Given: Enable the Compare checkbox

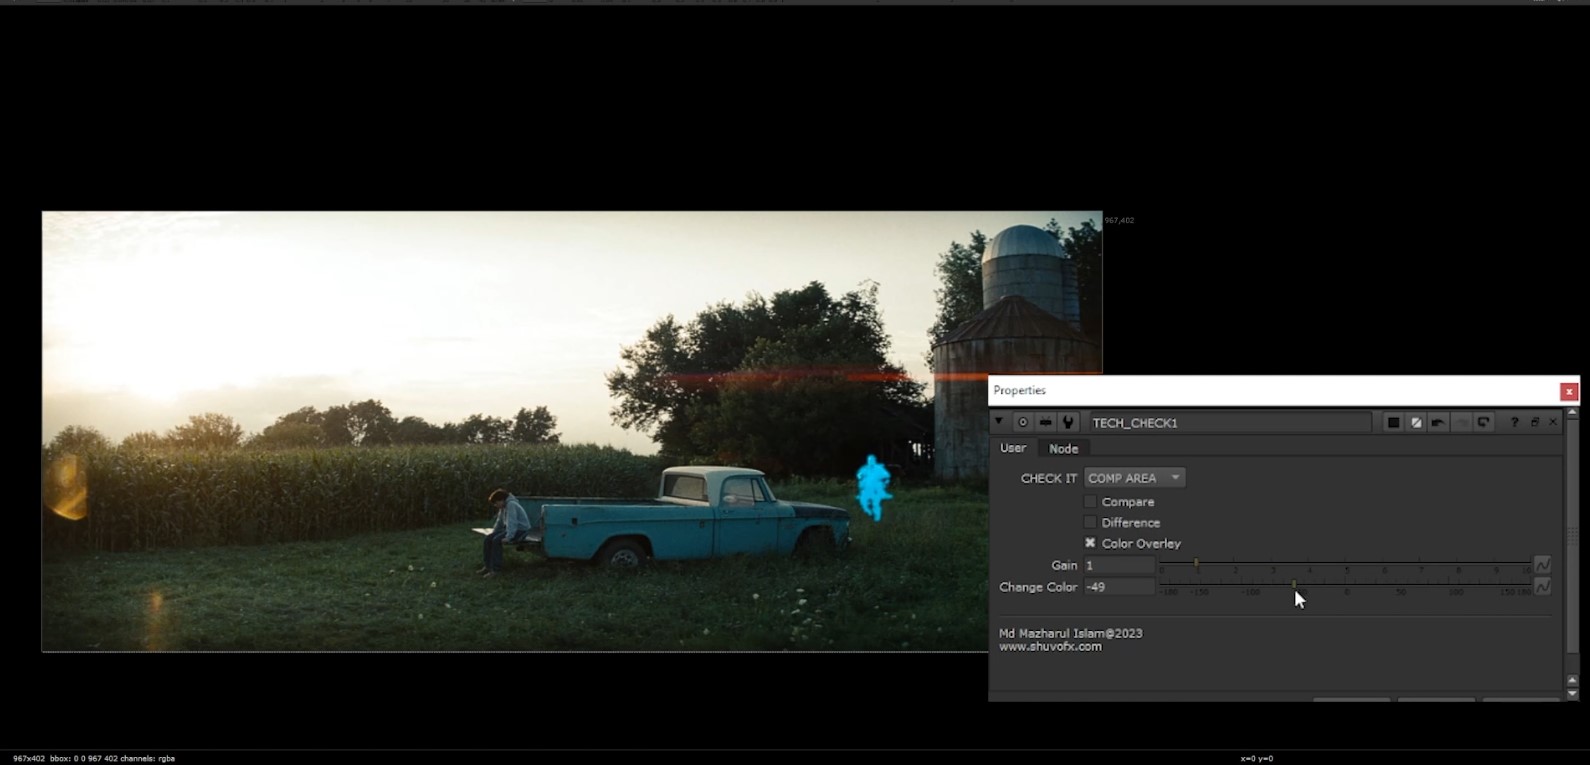Looking at the screenshot, I should coord(1091,502).
